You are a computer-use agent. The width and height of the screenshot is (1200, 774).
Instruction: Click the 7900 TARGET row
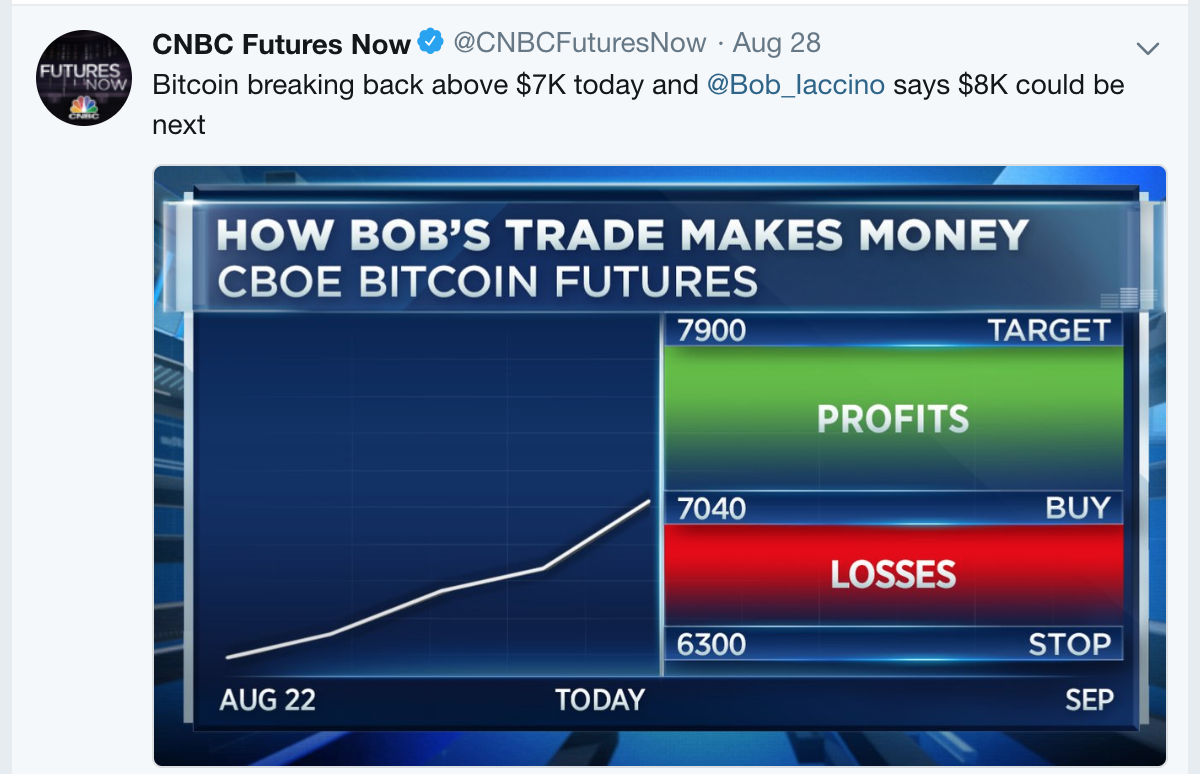894,330
